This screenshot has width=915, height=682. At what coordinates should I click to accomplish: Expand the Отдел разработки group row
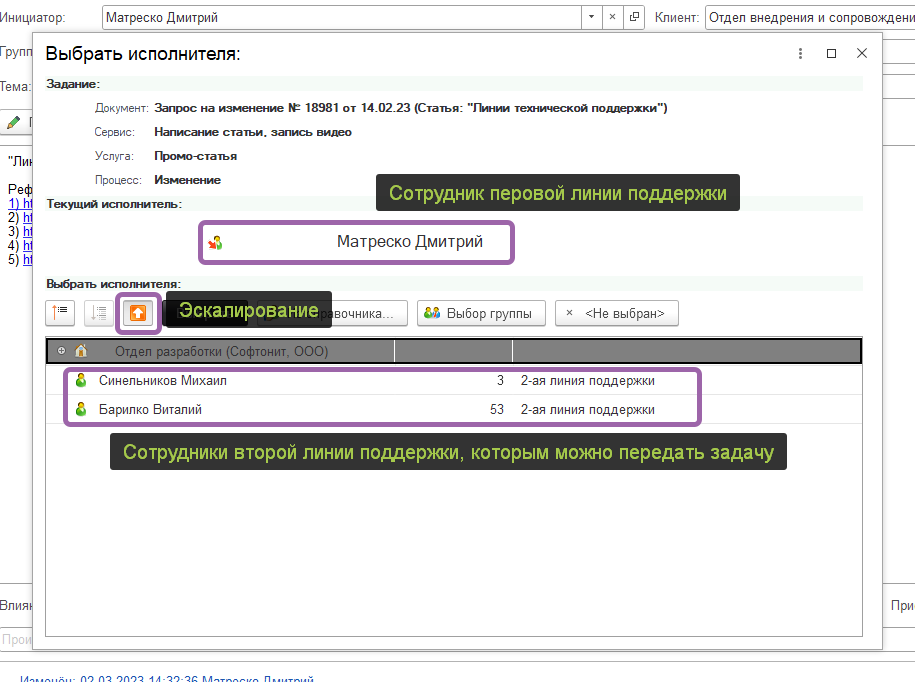(62, 351)
